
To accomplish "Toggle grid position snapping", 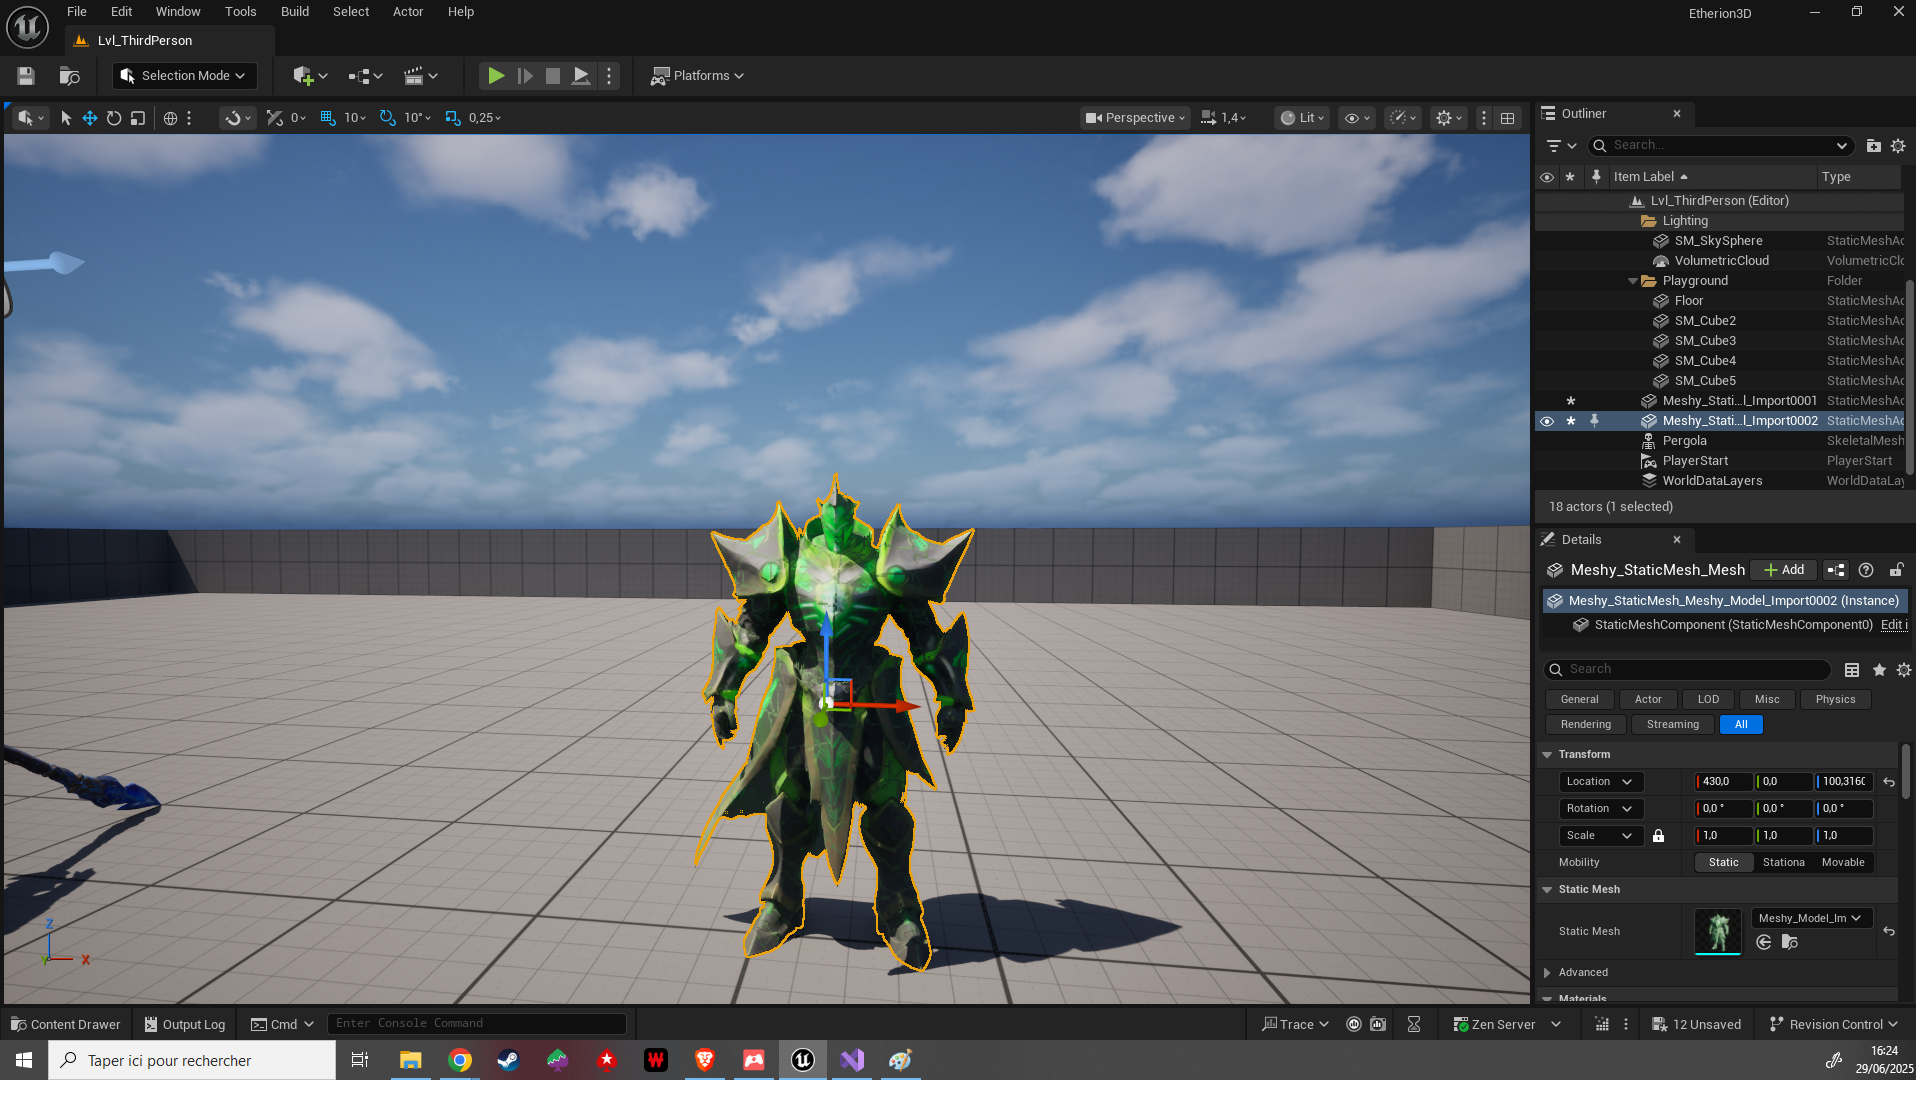I will point(327,118).
